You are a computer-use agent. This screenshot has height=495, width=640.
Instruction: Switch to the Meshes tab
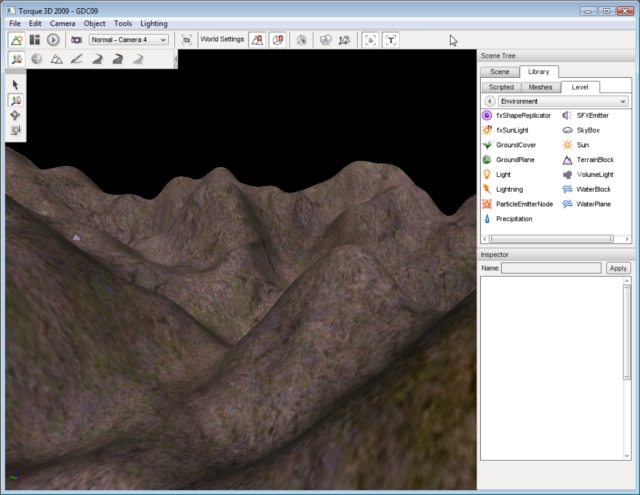click(540, 87)
